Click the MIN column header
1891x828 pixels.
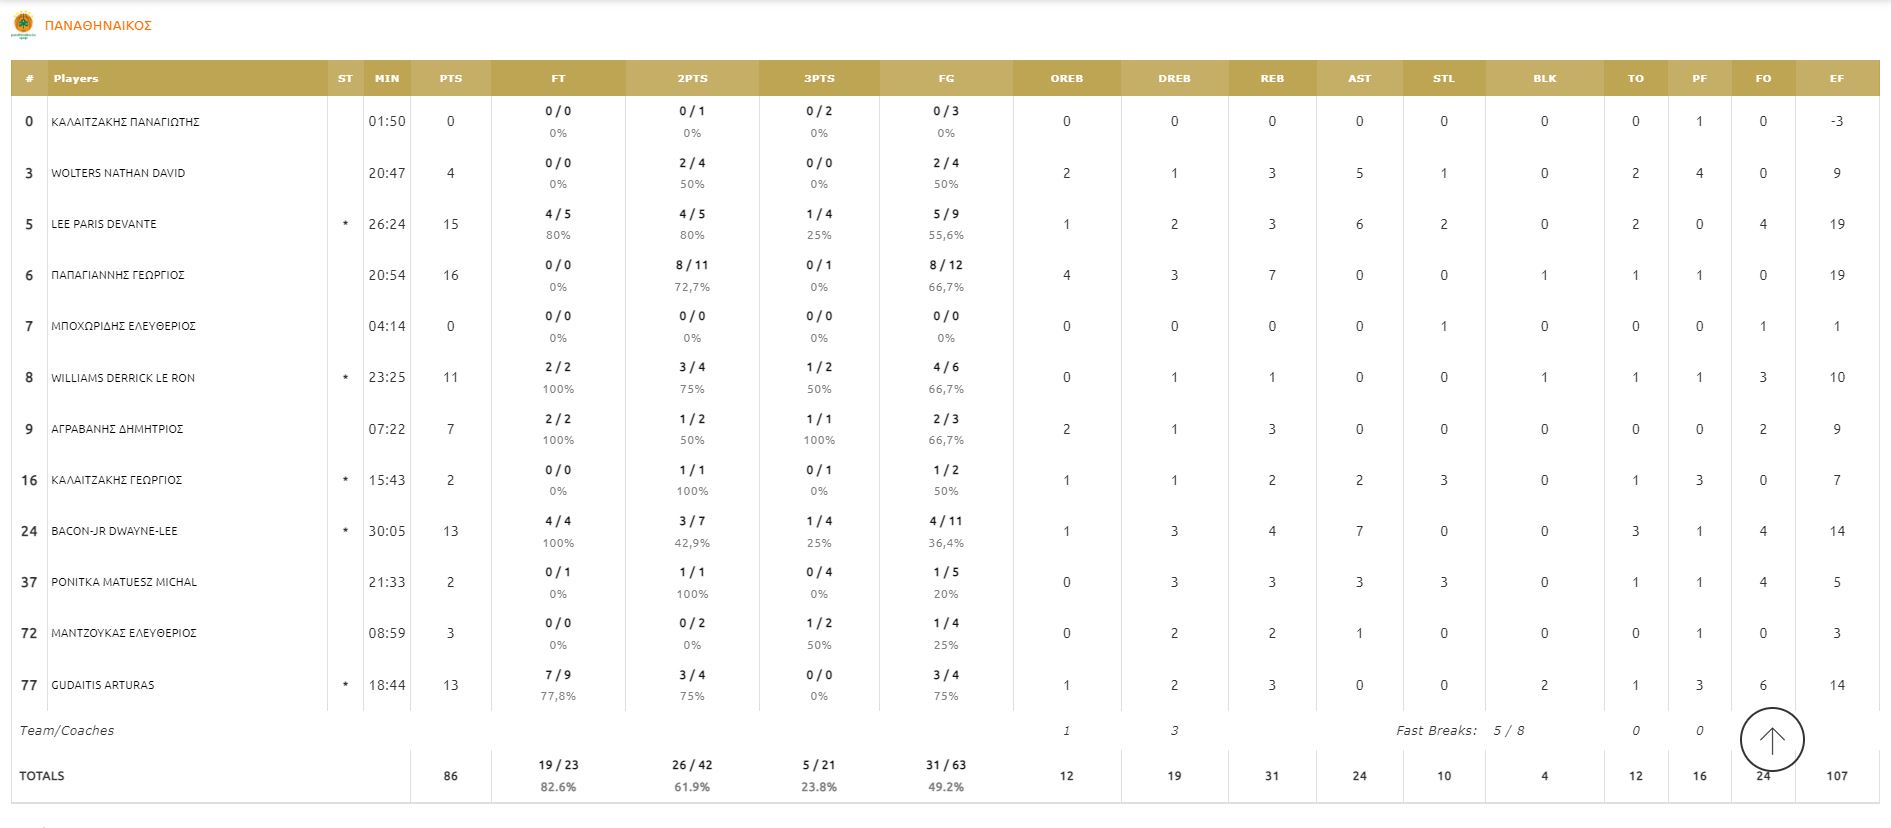(x=386, y=78)
